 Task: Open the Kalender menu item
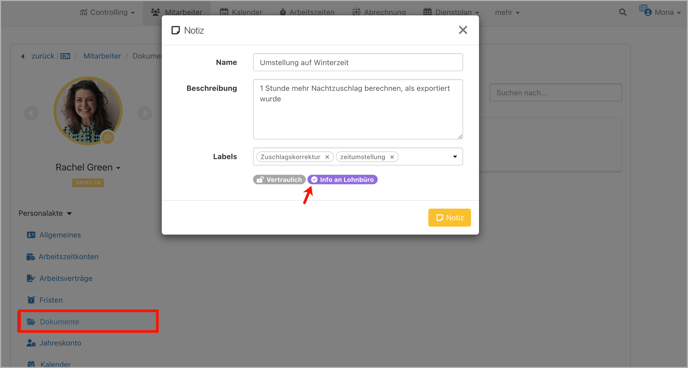(241, 12)
